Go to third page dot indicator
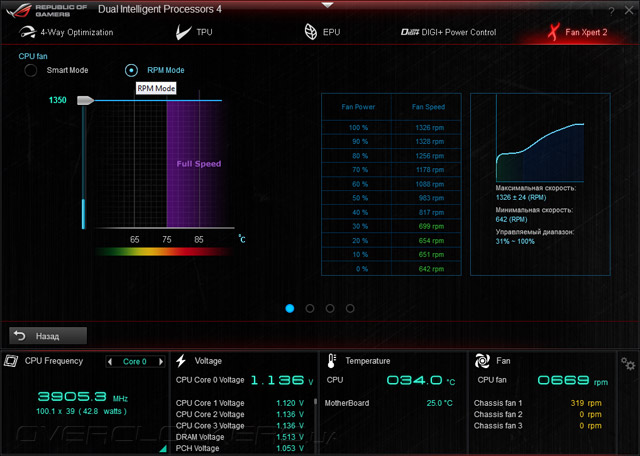 [330, 309]
